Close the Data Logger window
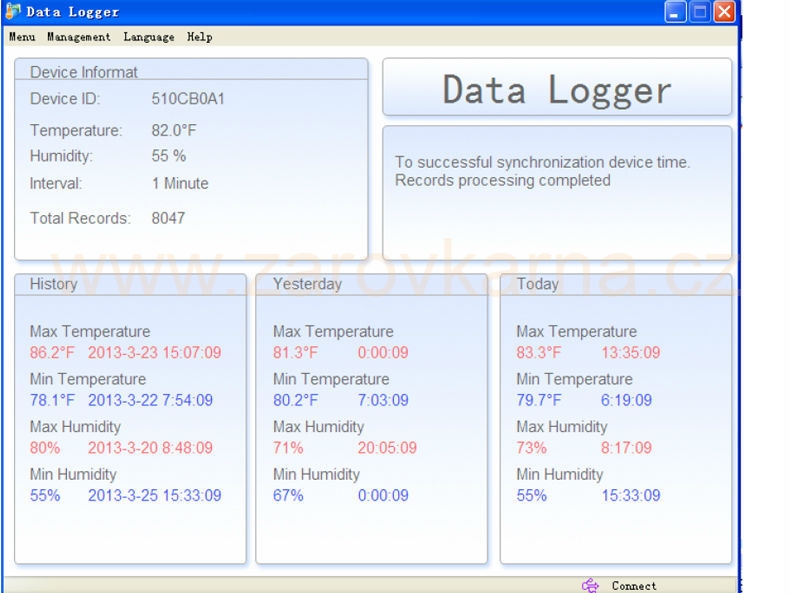790x593 pixels. point(725,12)
